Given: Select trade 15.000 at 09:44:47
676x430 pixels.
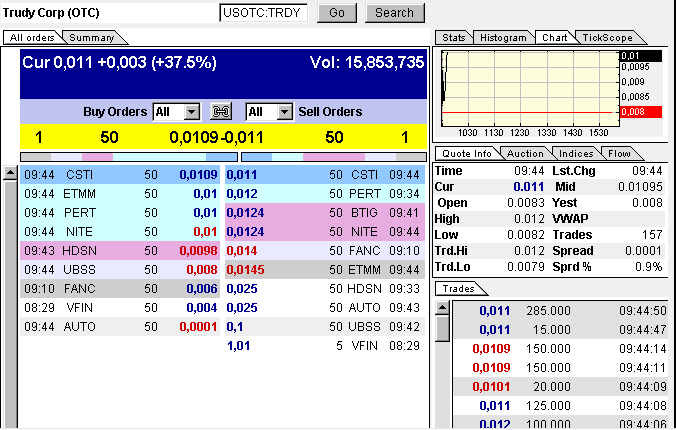Looking at the screenshot, I should (x=560, y=330).
